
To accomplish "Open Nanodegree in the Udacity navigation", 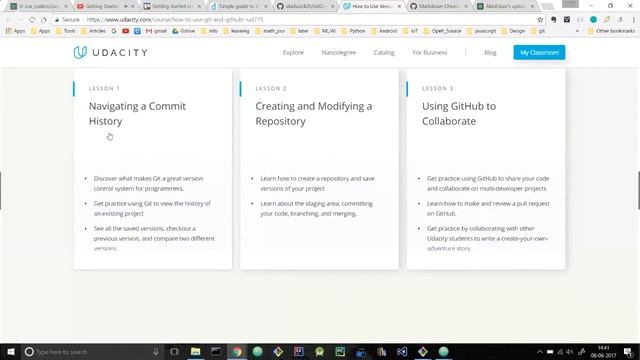I will tap(339, 52).
